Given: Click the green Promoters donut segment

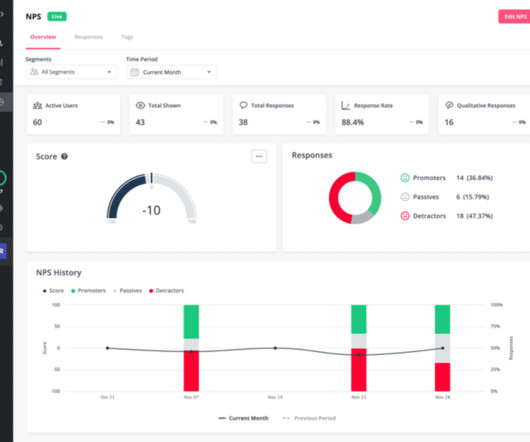Looking at the screenshot, I should click(374, 189).
